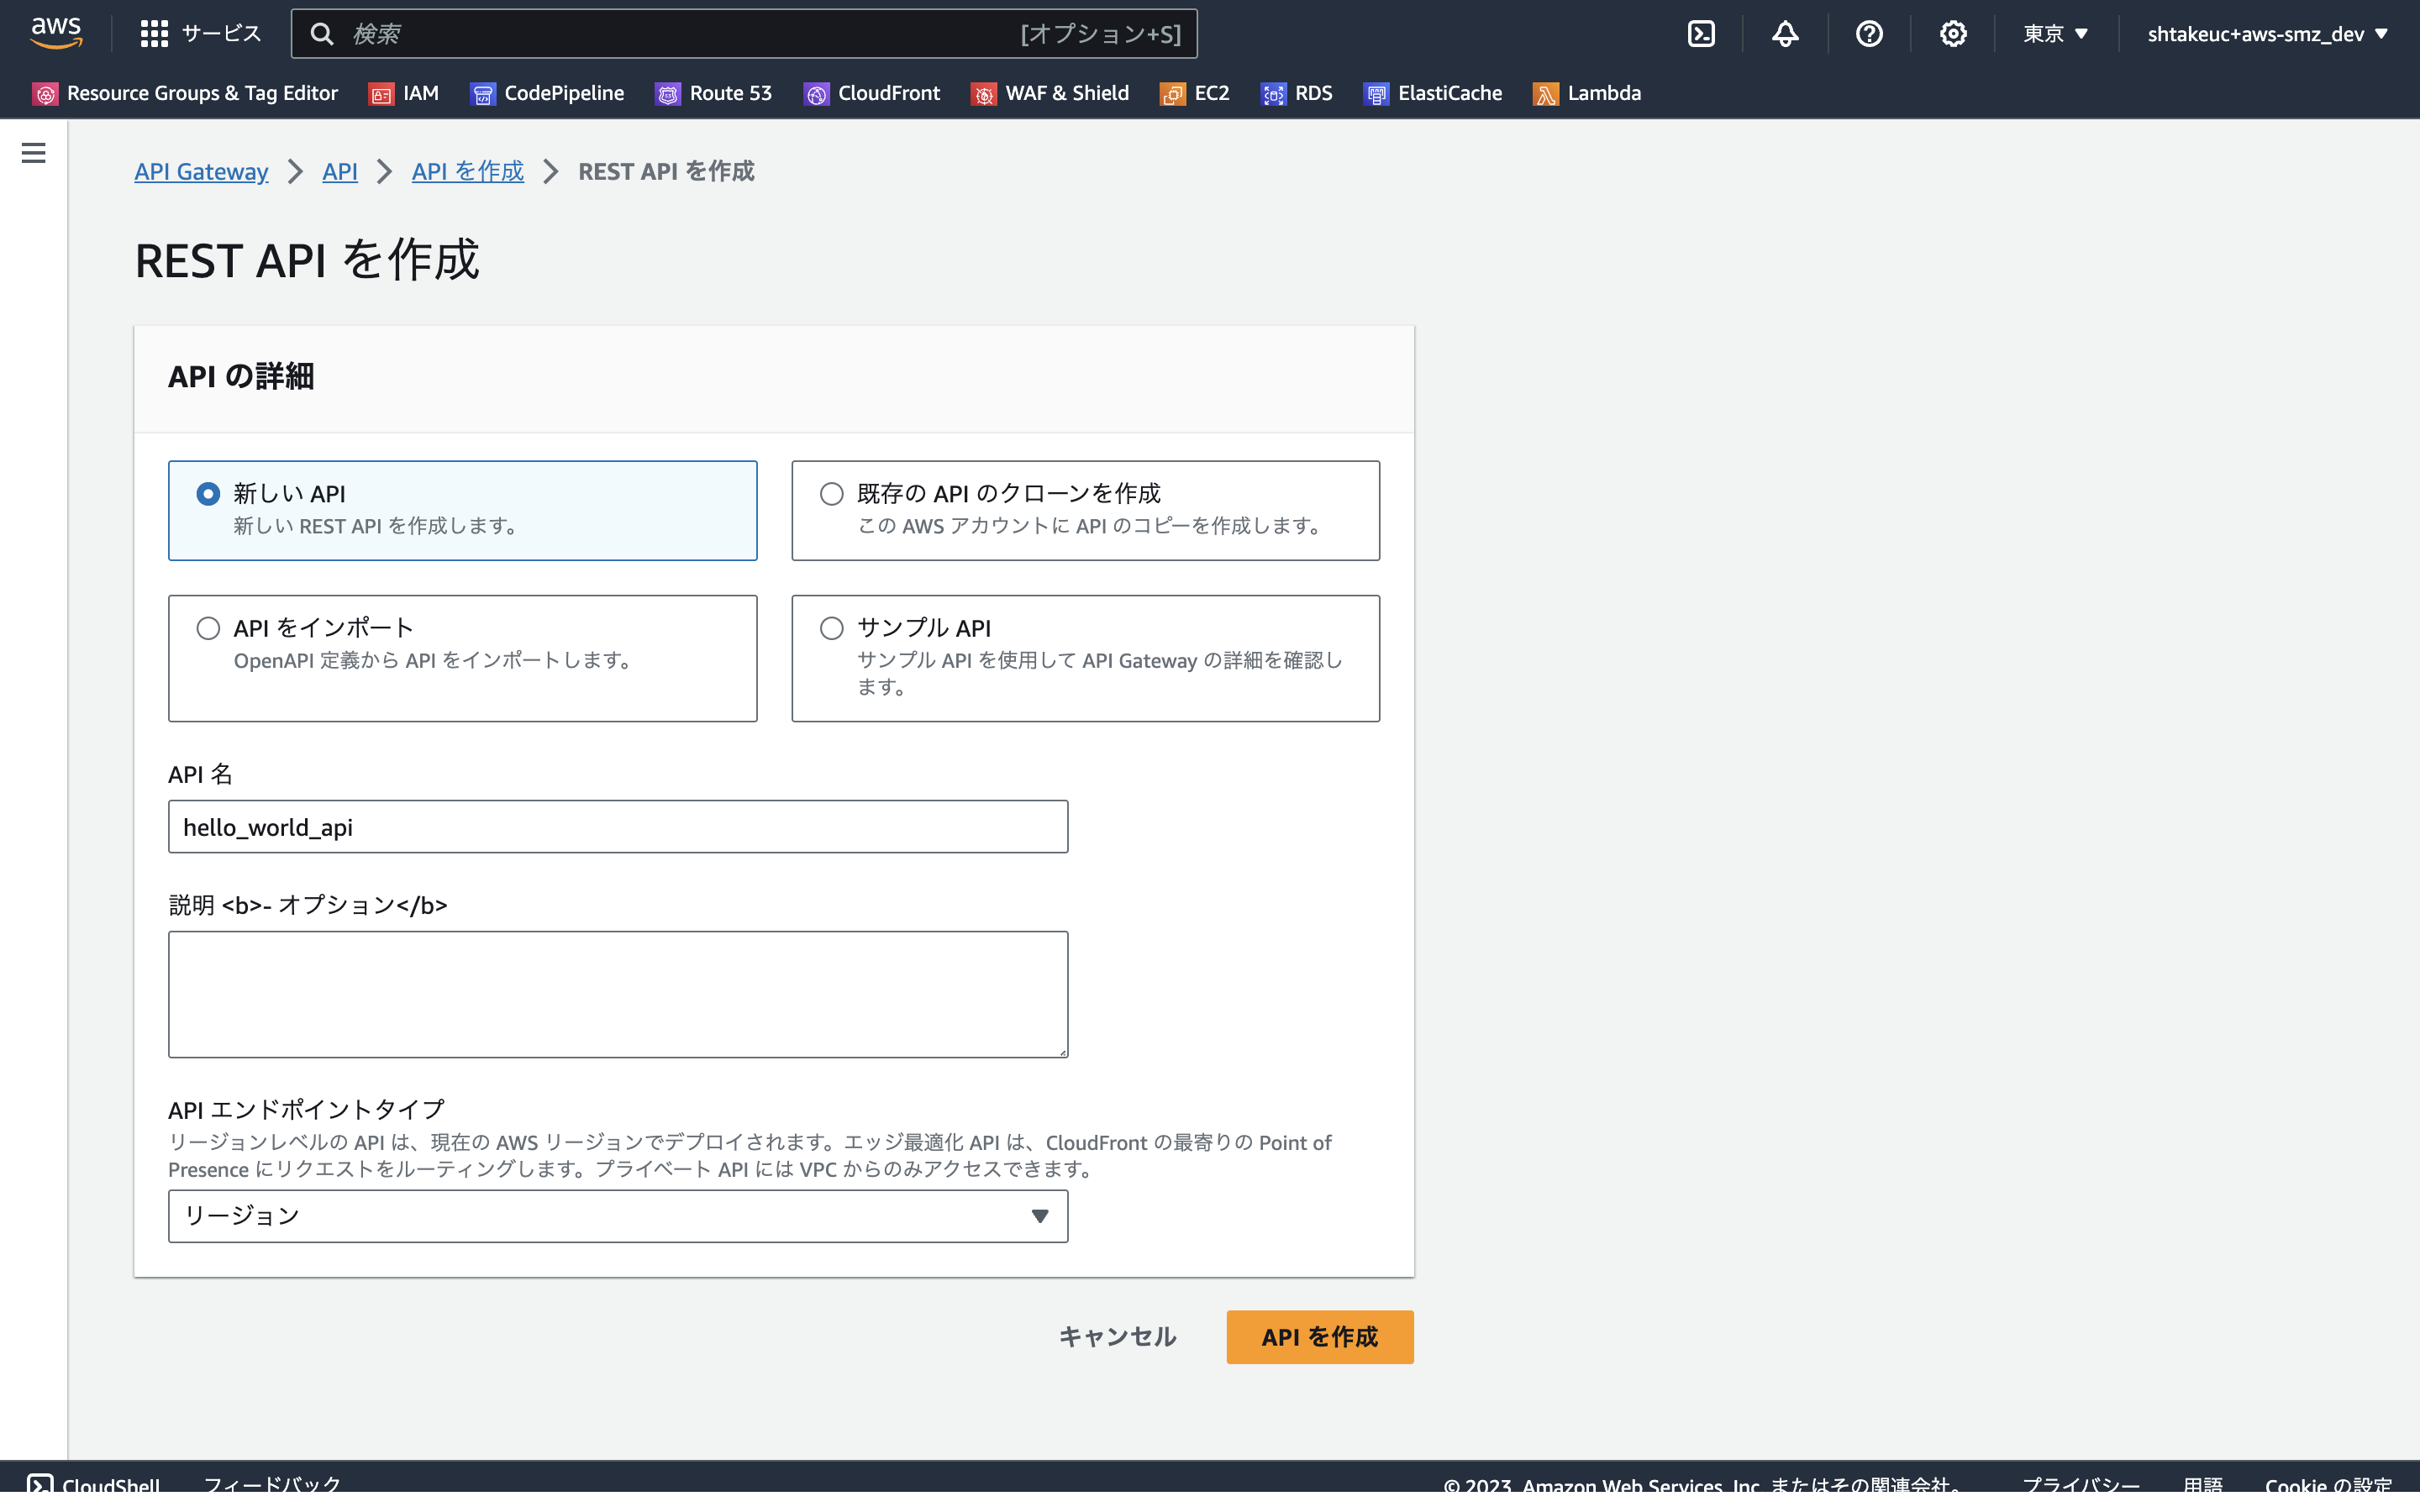Open the help question mark icon
This screenshot has height=1512, width=2420.
[1869, 34]
